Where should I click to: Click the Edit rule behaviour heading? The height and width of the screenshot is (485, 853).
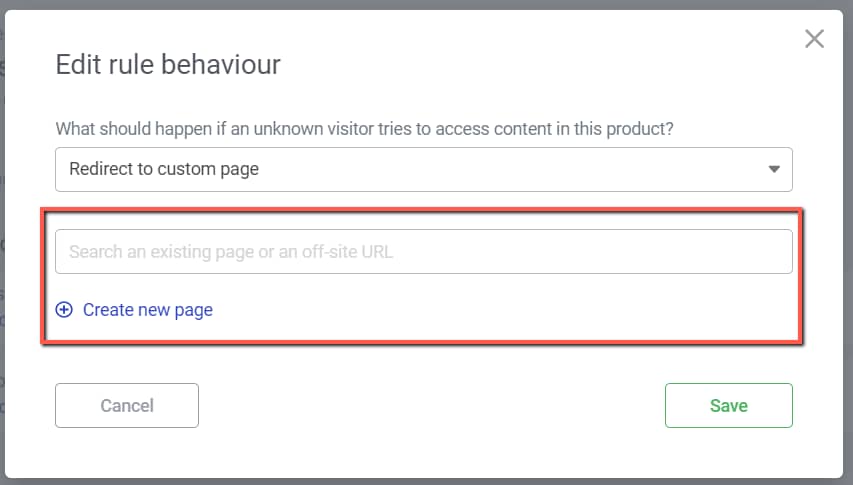[x=168, y=66]
